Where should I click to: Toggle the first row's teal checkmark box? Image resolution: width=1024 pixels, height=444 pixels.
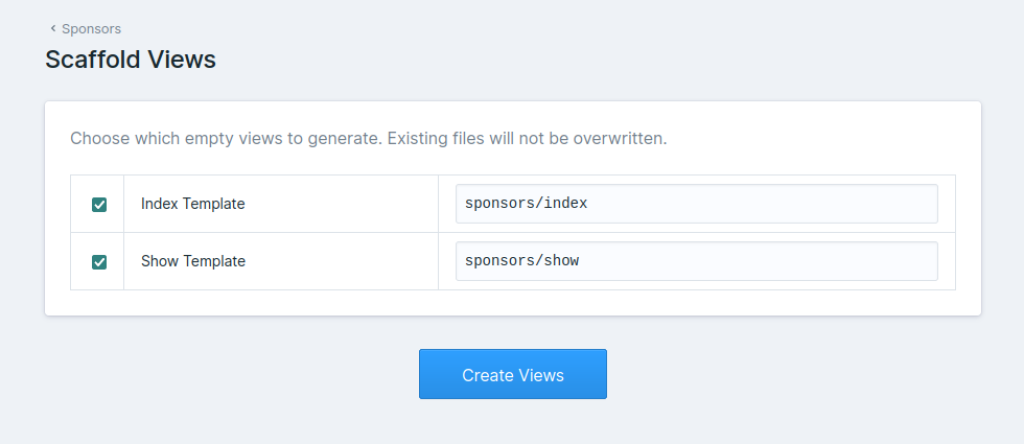(99, 204)
